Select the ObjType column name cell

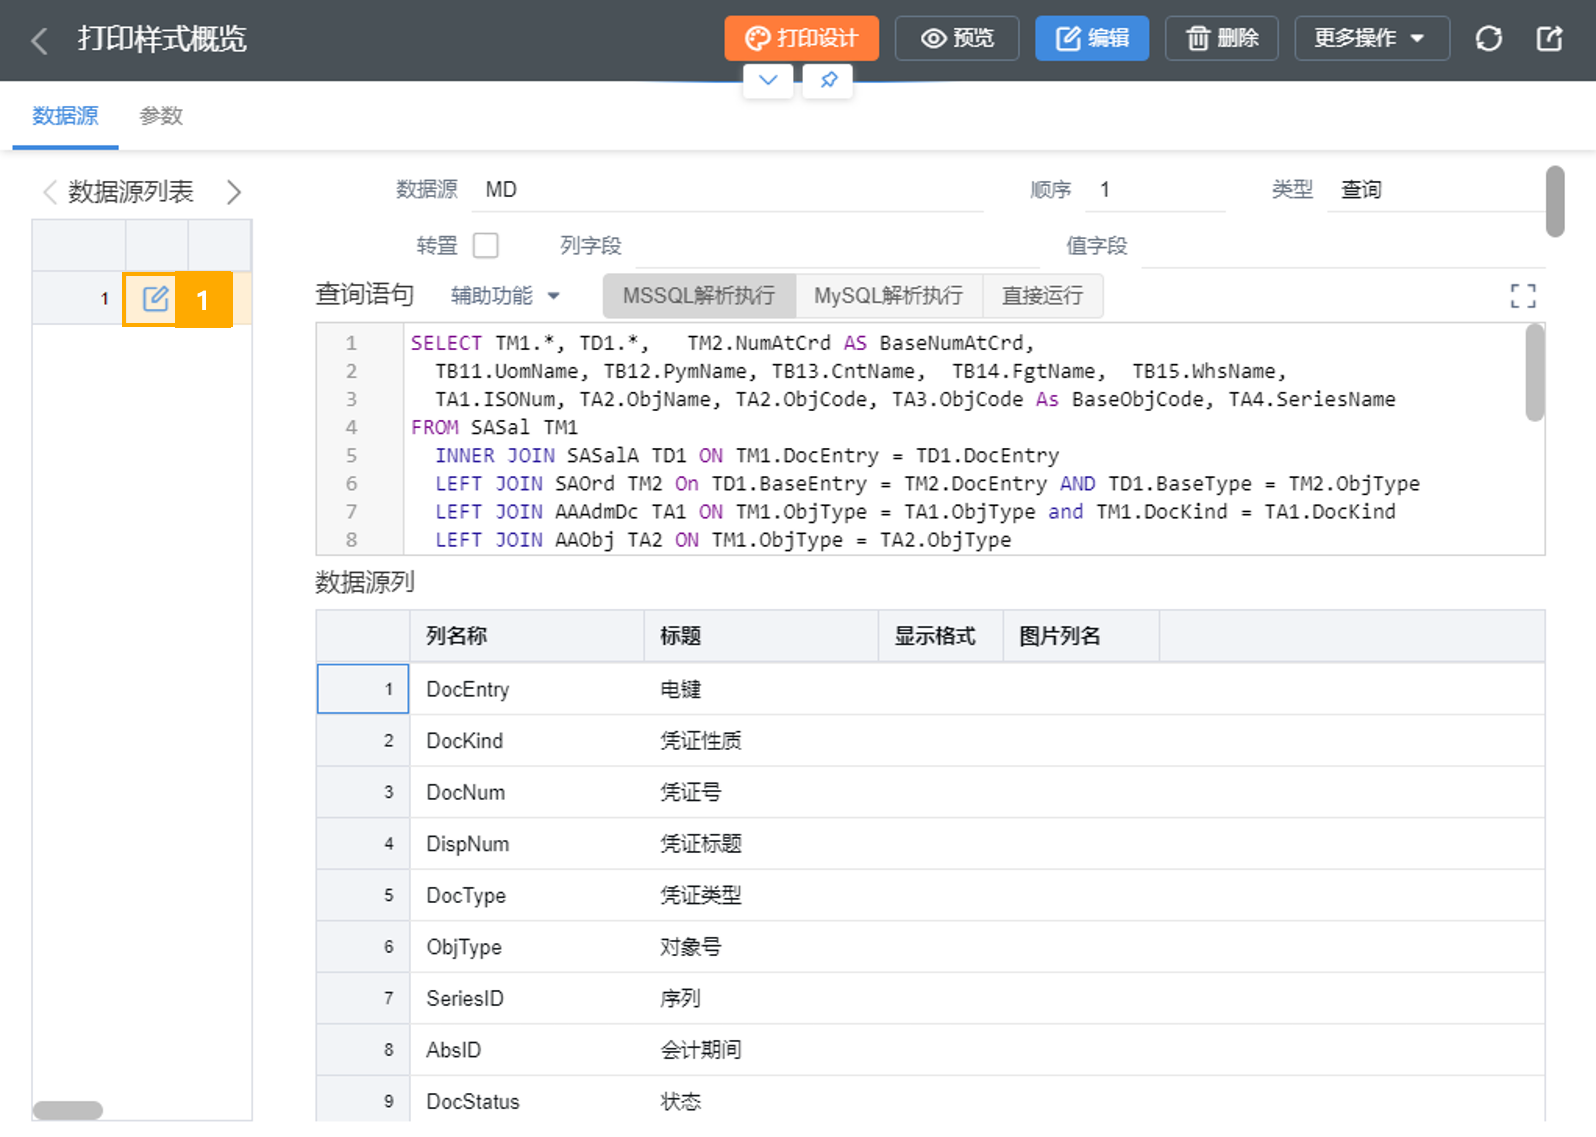527,947
